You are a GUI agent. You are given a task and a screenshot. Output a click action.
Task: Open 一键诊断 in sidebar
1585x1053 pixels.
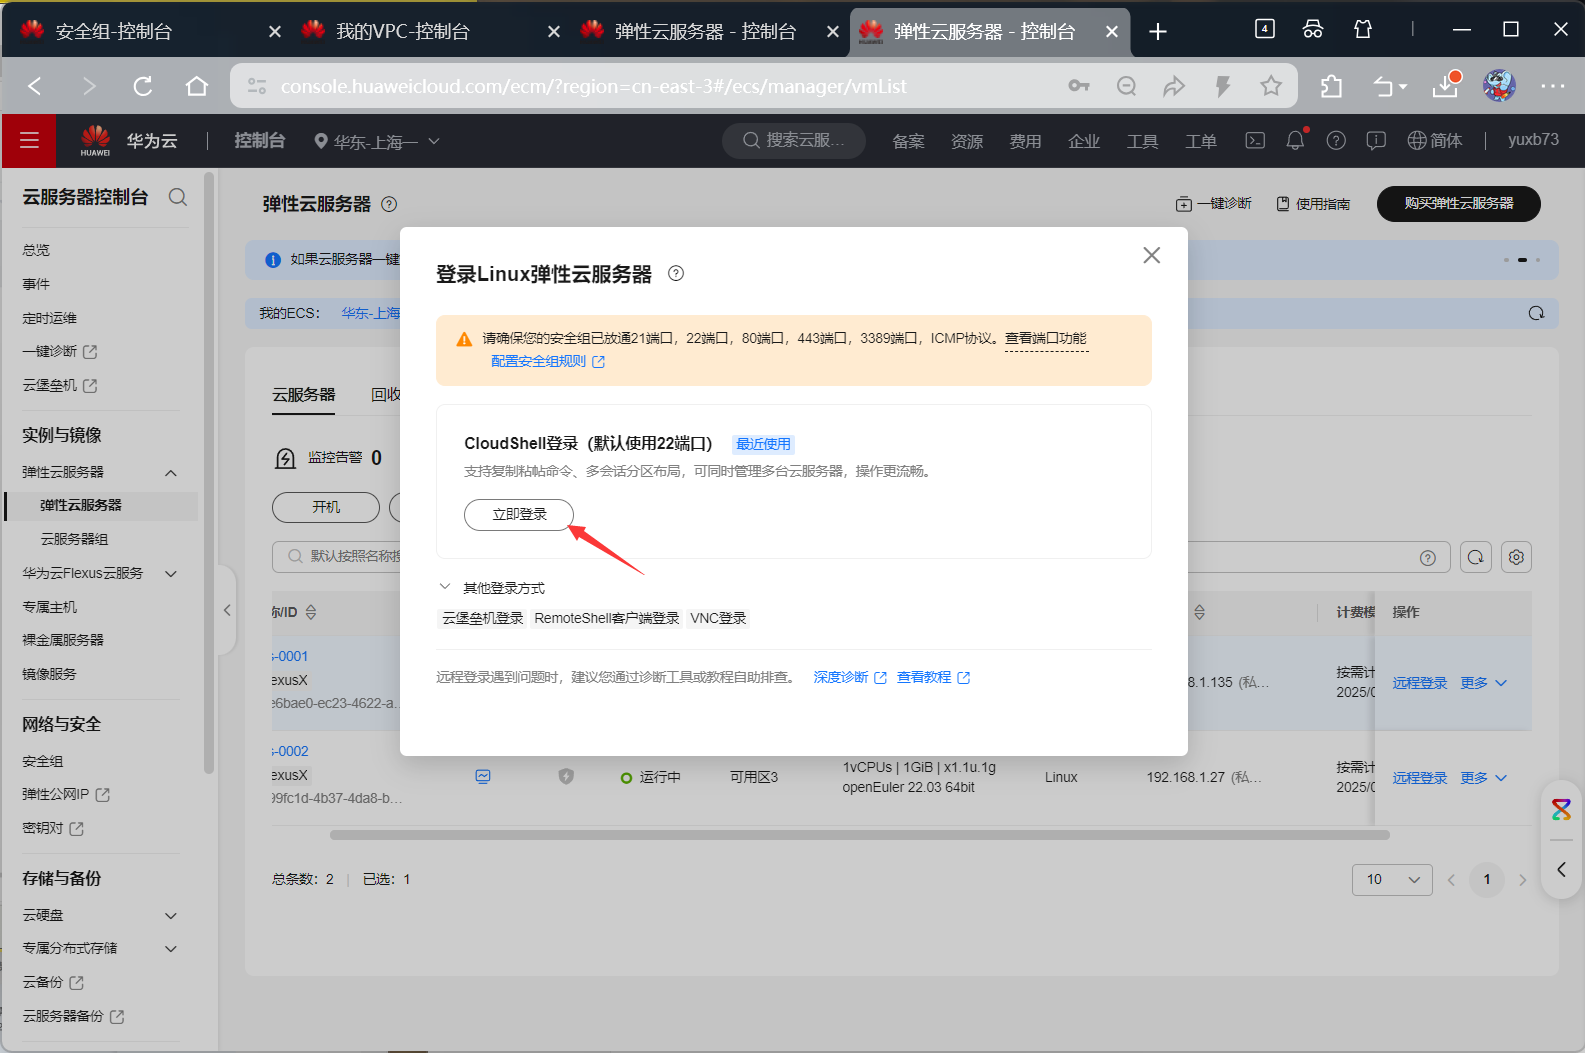[x=59, y=351]
